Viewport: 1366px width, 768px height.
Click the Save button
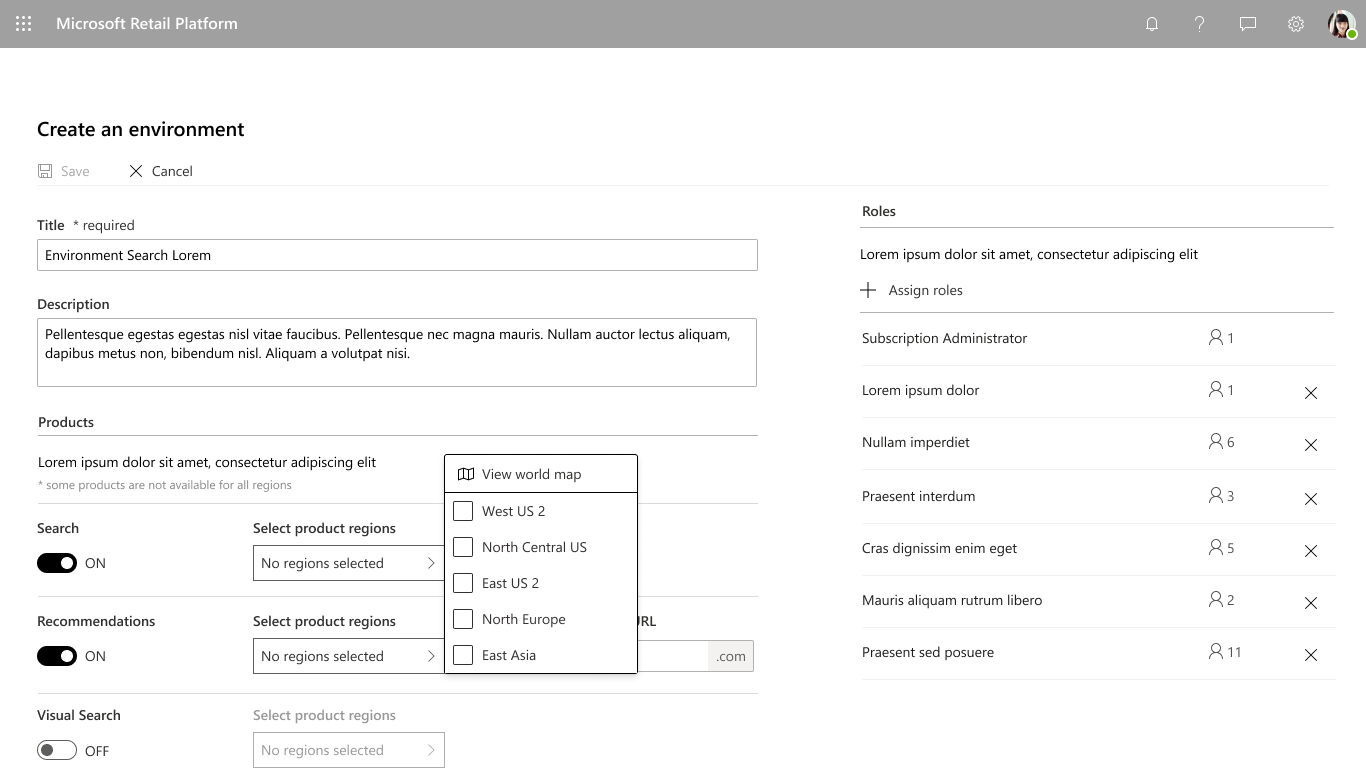[64, 171]
